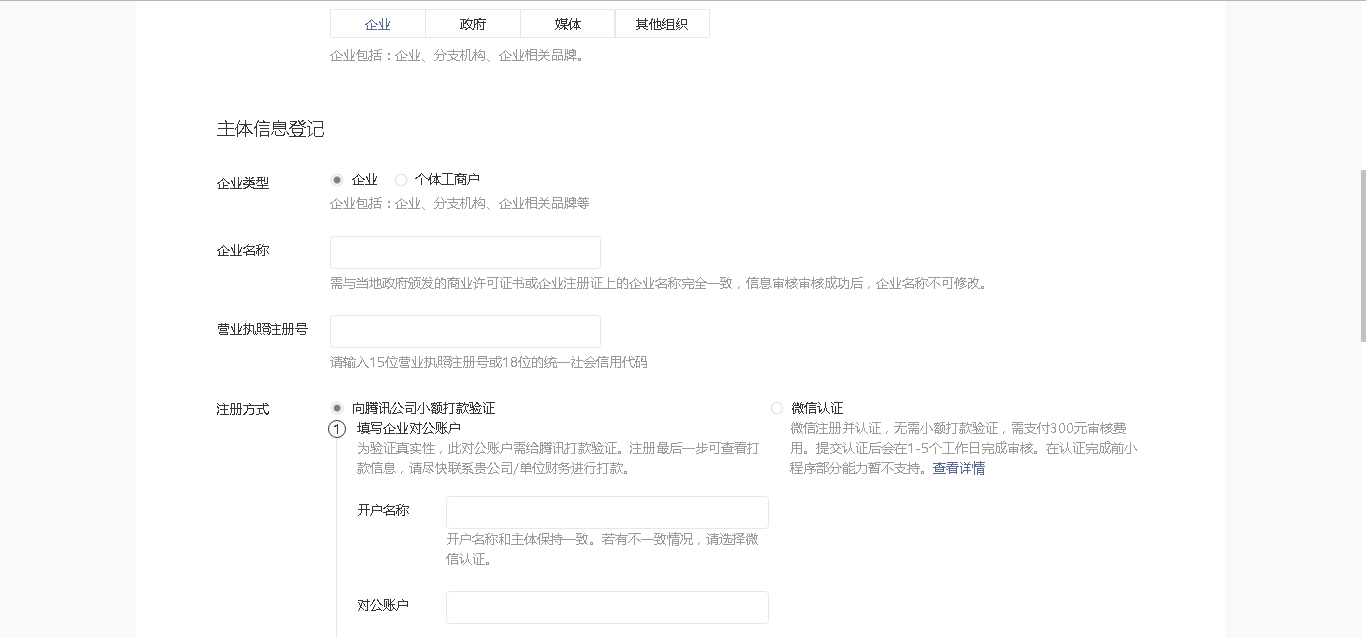Image resolution: width=1366 pixels, height=638 pixels.
Task: Click the 注册方式 field label
Action: pyautogui.click(x=243, y=409)
